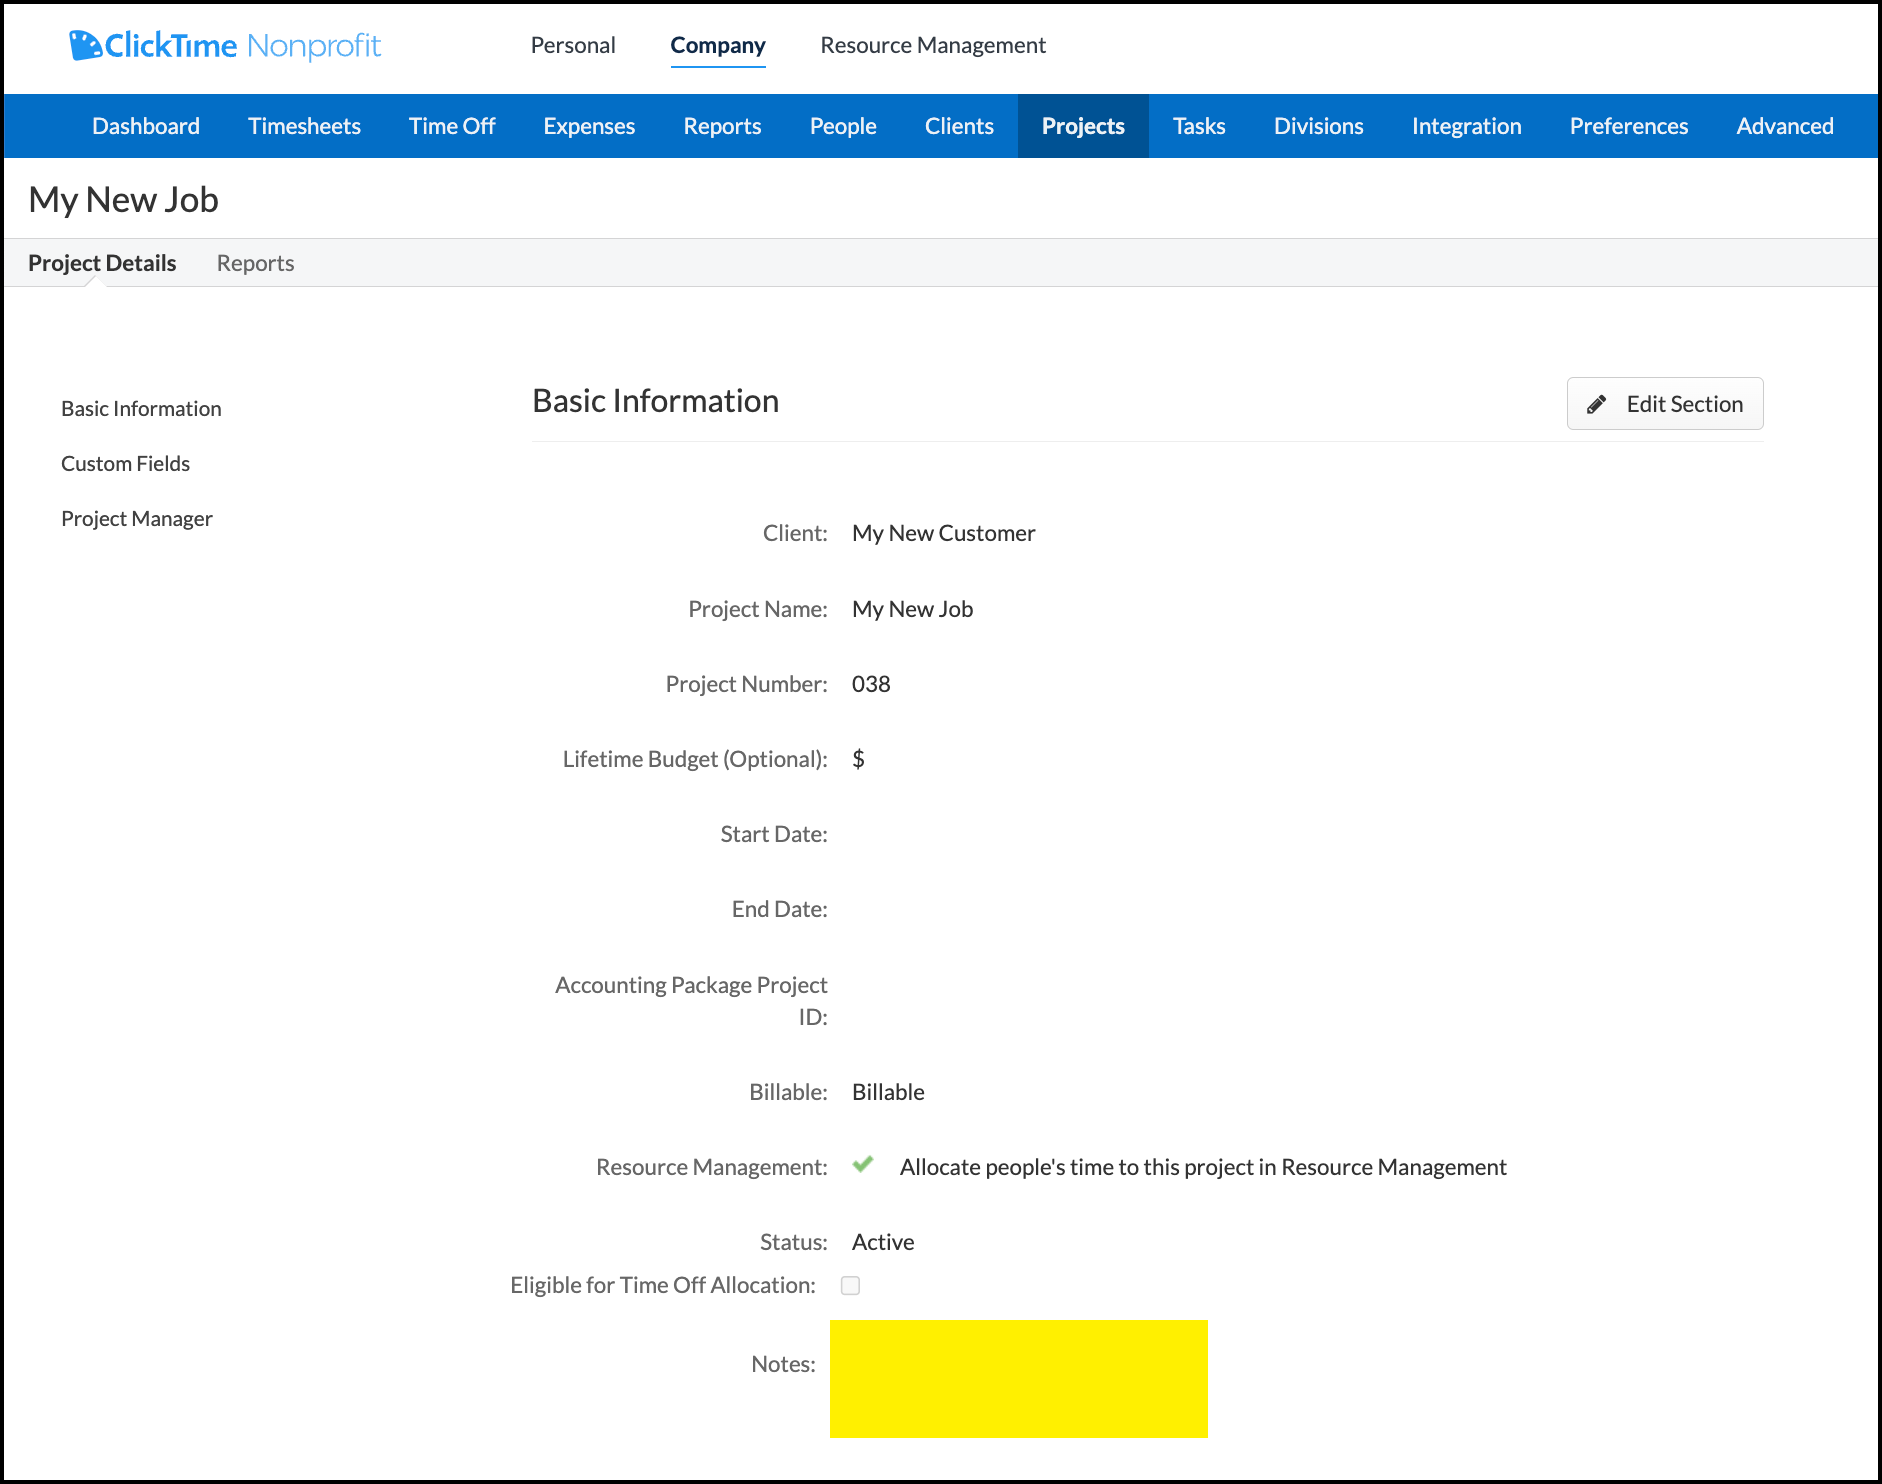Jump to Project Manager in sidebar

137,518
